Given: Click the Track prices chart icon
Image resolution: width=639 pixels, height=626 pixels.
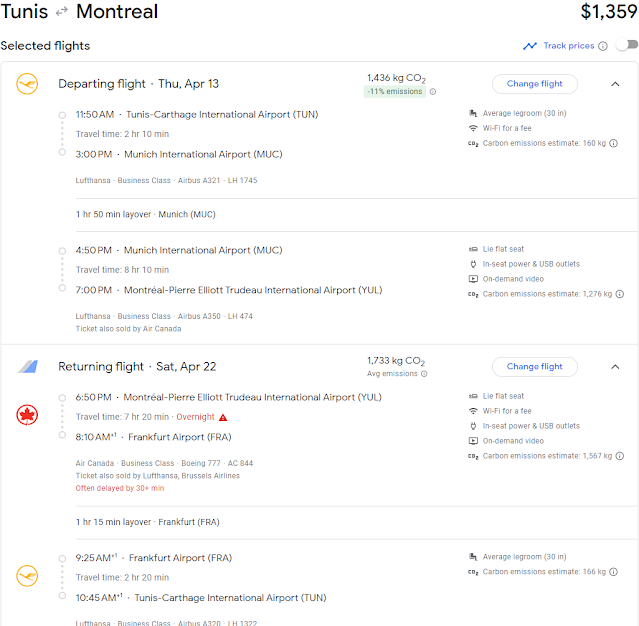Looking at the screenshot, I should coord(530,46).
